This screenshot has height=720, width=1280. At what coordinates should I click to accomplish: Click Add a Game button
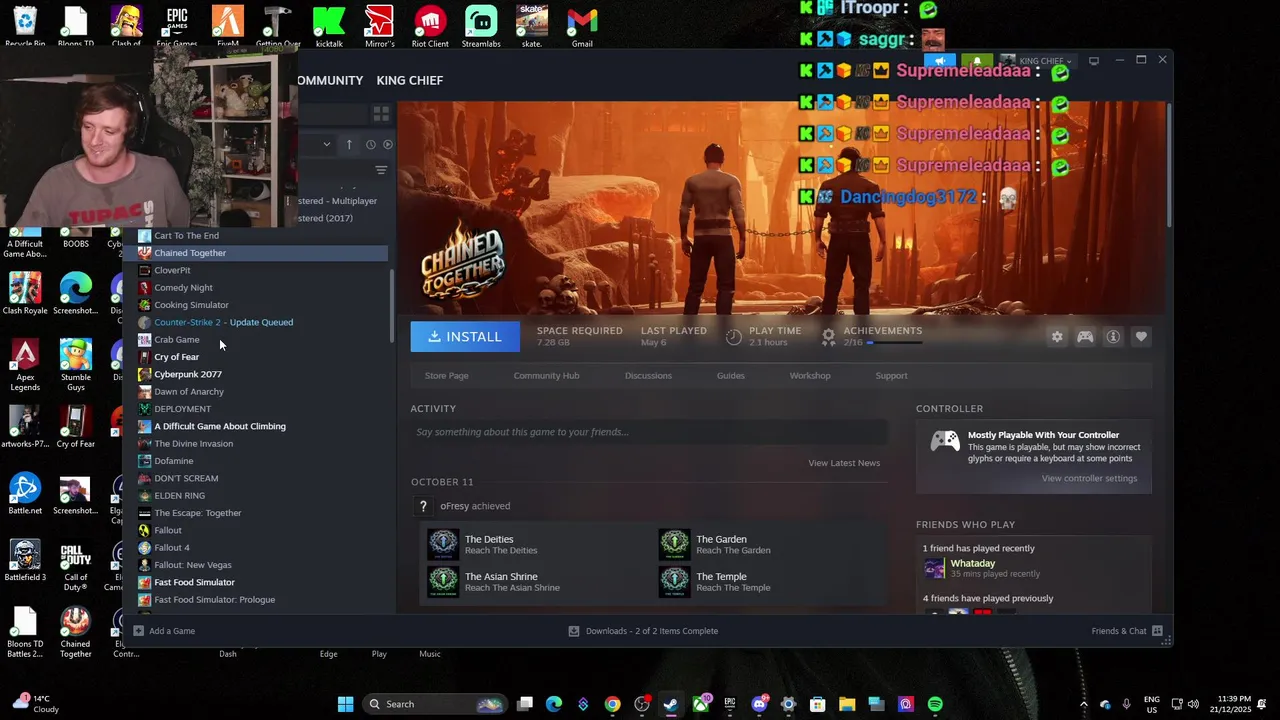164,631
